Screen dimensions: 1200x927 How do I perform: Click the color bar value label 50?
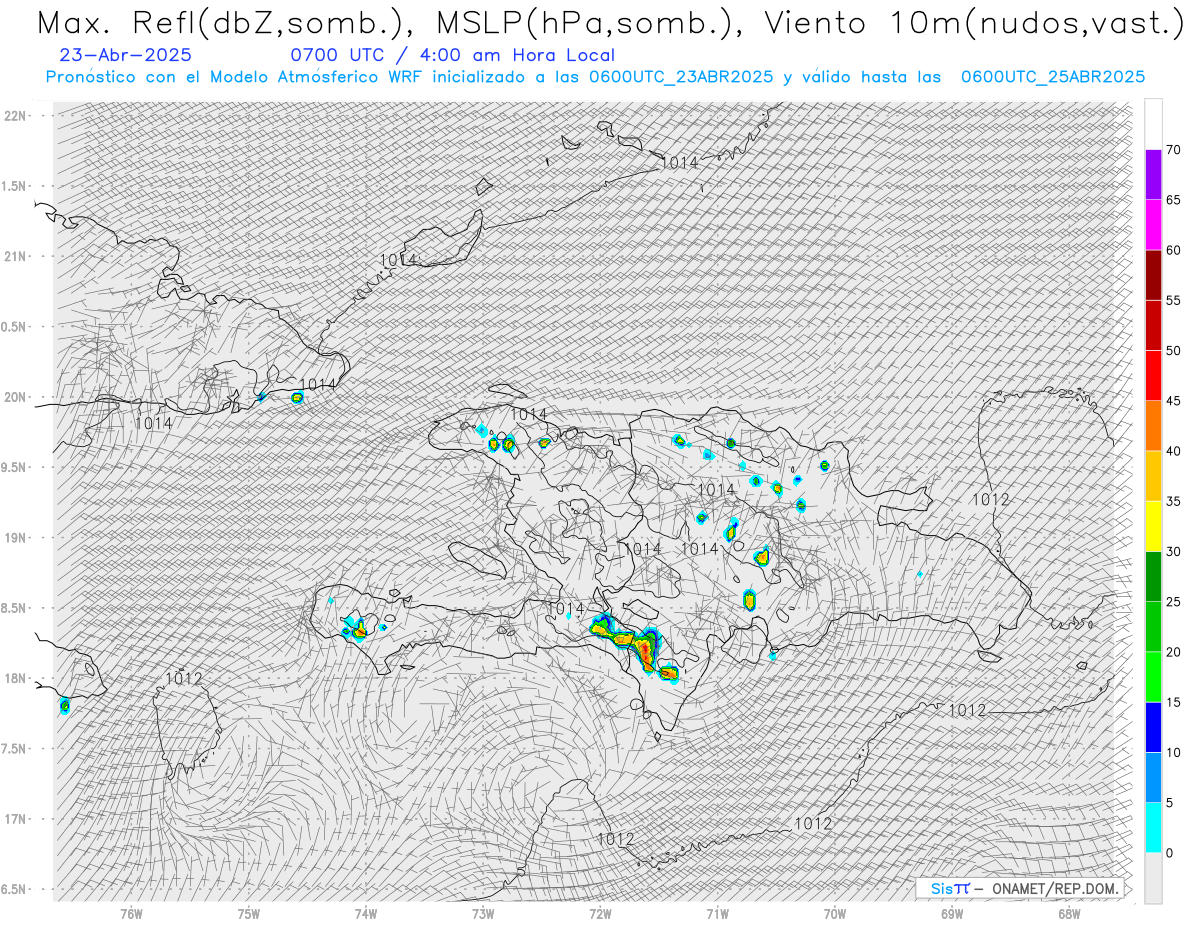point(1173,351)
